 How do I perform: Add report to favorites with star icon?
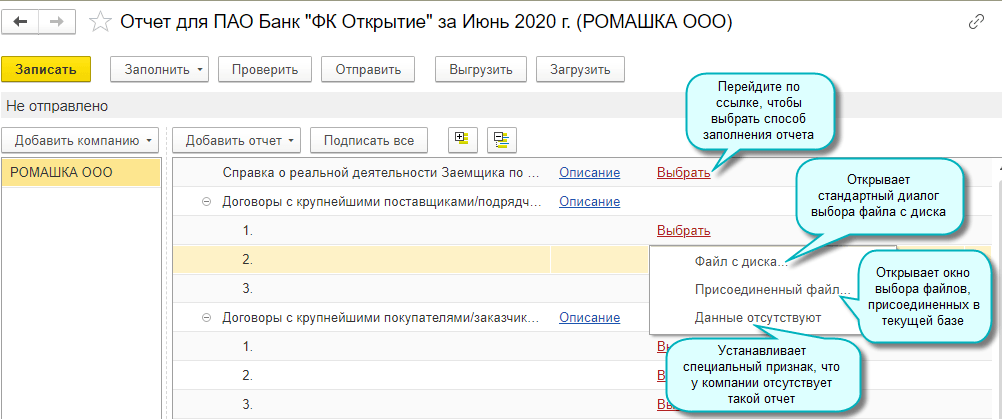click(99, 21)
